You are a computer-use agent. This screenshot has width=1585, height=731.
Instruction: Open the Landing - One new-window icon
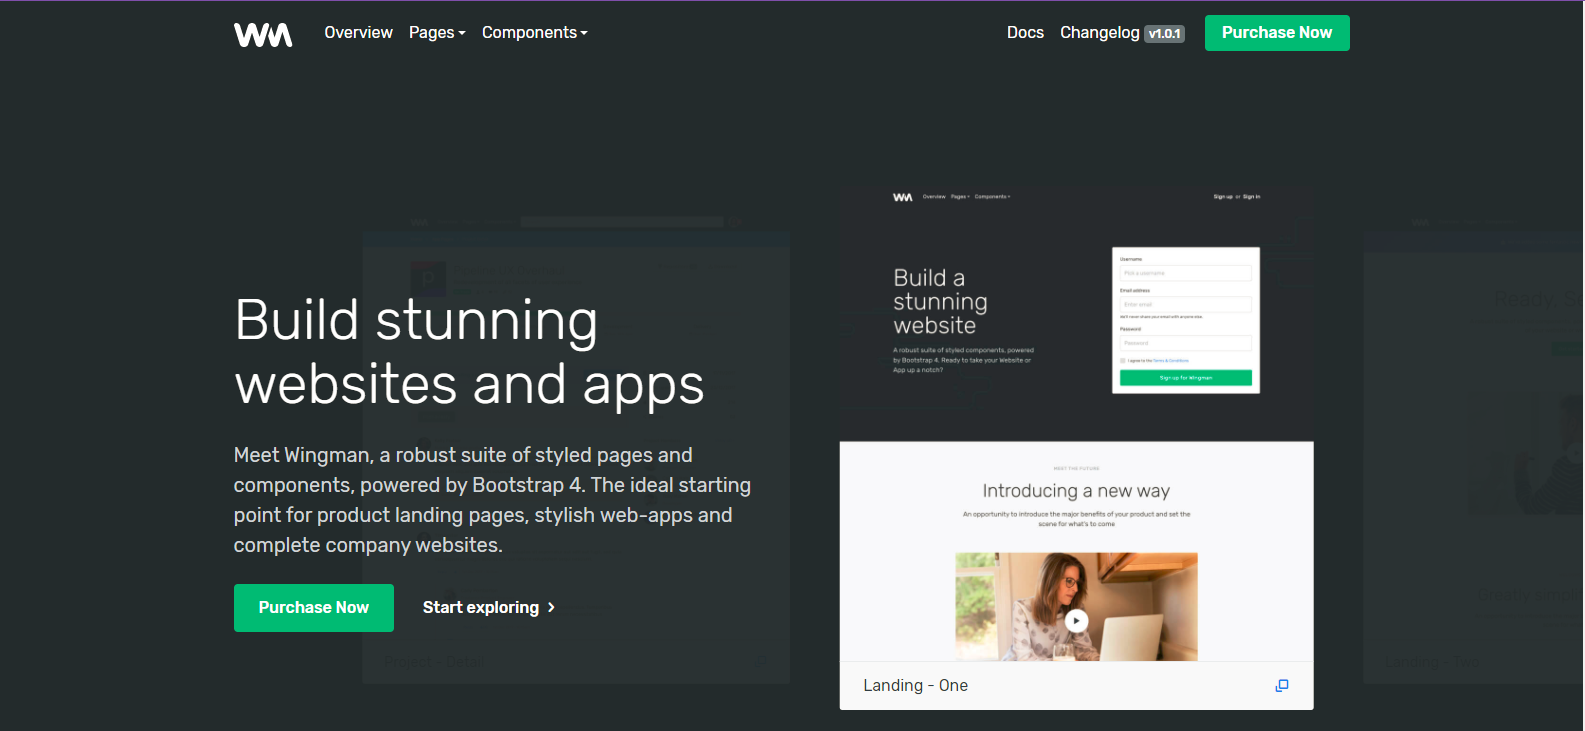coord(1281,686)
